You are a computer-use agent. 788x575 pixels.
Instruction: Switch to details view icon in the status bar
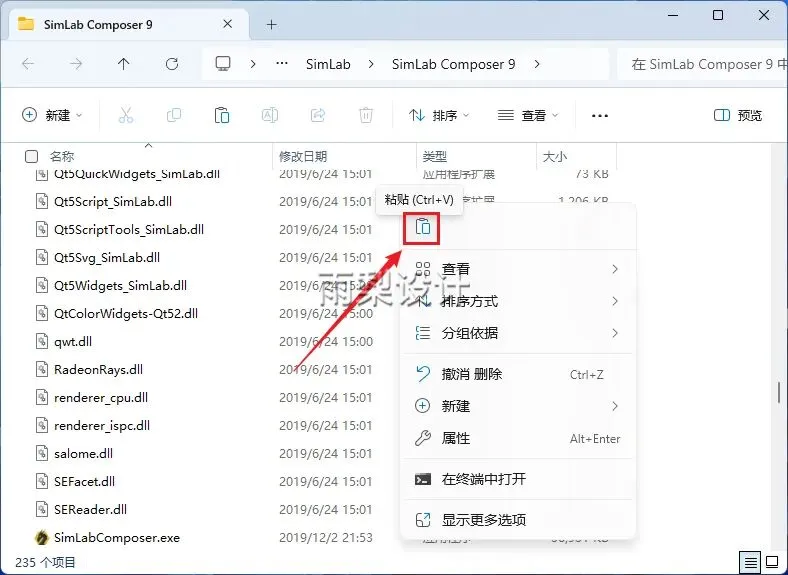click(x=750, y=562)
